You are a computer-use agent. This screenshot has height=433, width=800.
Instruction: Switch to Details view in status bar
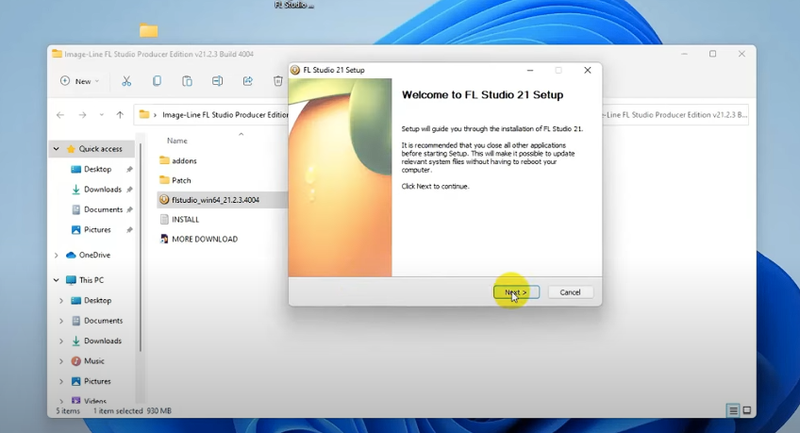coord(733,410)
